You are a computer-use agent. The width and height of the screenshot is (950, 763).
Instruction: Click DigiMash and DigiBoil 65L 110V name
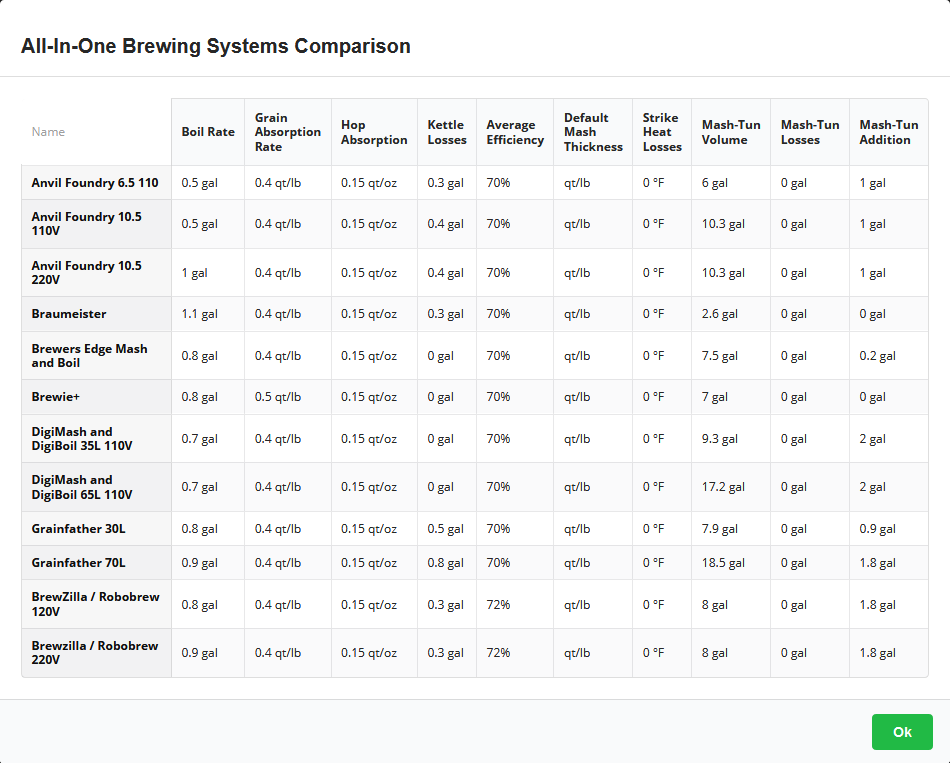pos(82,487)
